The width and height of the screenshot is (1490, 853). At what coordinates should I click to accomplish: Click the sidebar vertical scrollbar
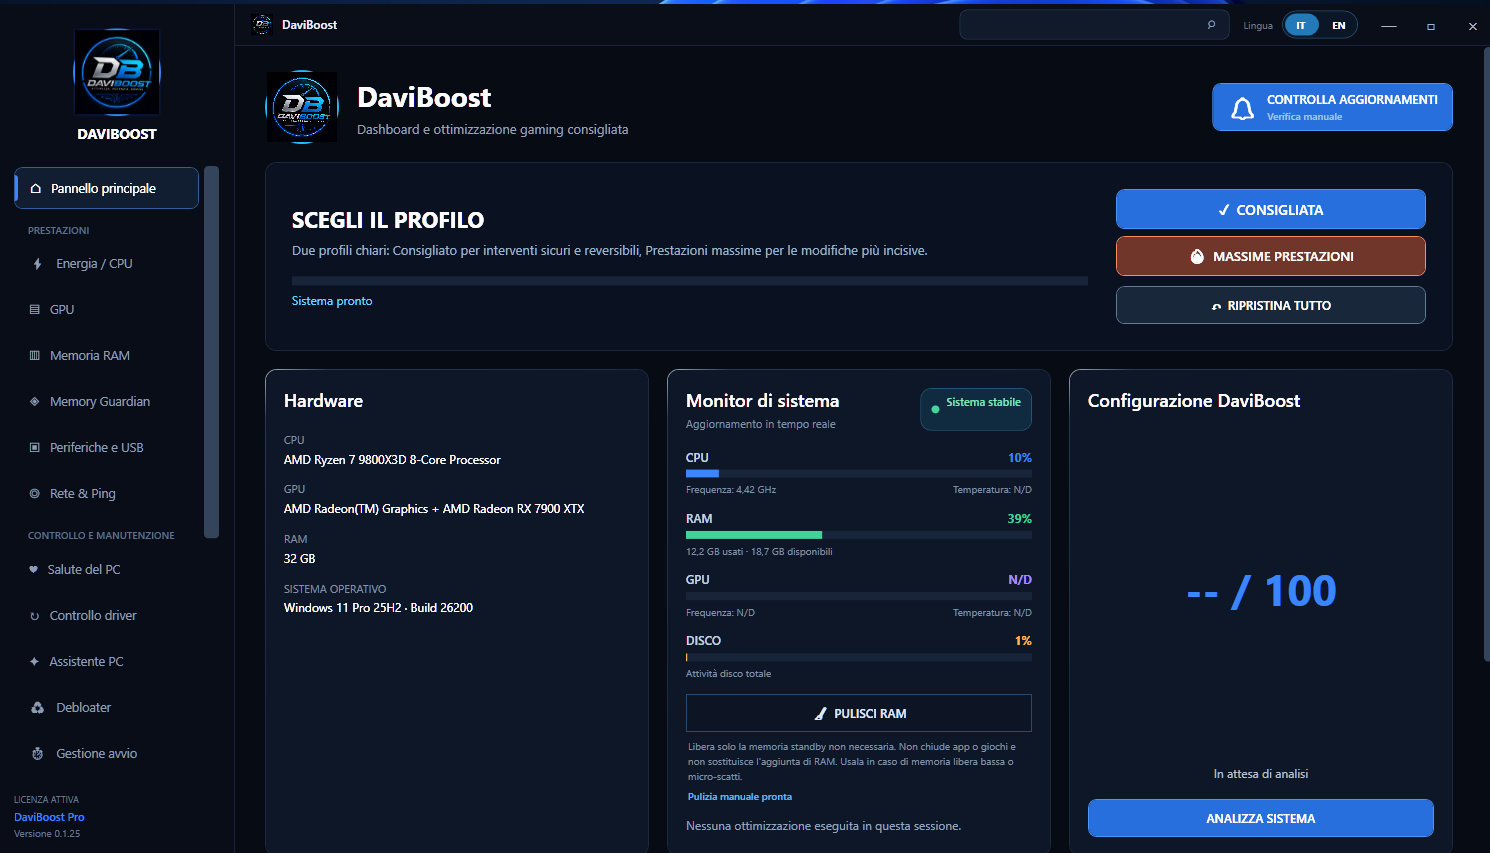(211, 352)
